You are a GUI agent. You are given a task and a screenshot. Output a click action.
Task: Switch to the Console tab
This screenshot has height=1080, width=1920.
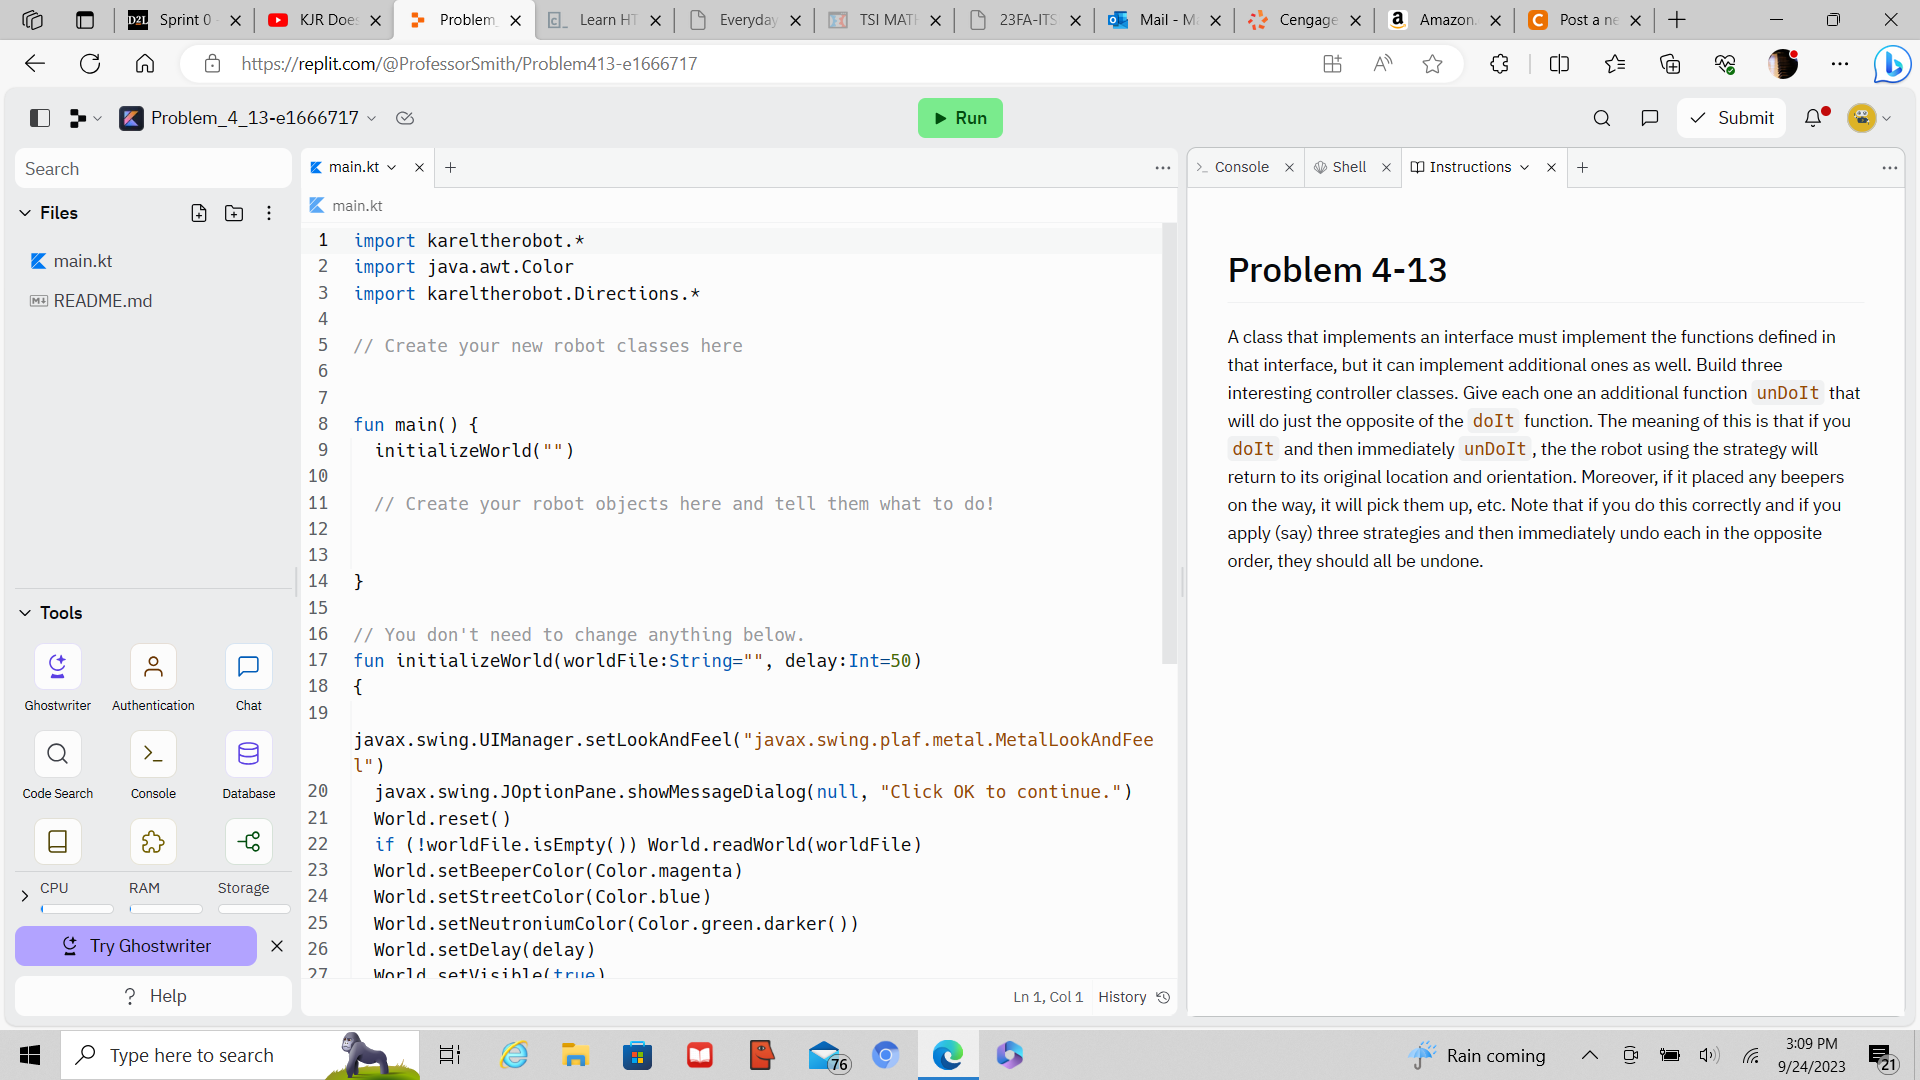[x=1240, y=167]
